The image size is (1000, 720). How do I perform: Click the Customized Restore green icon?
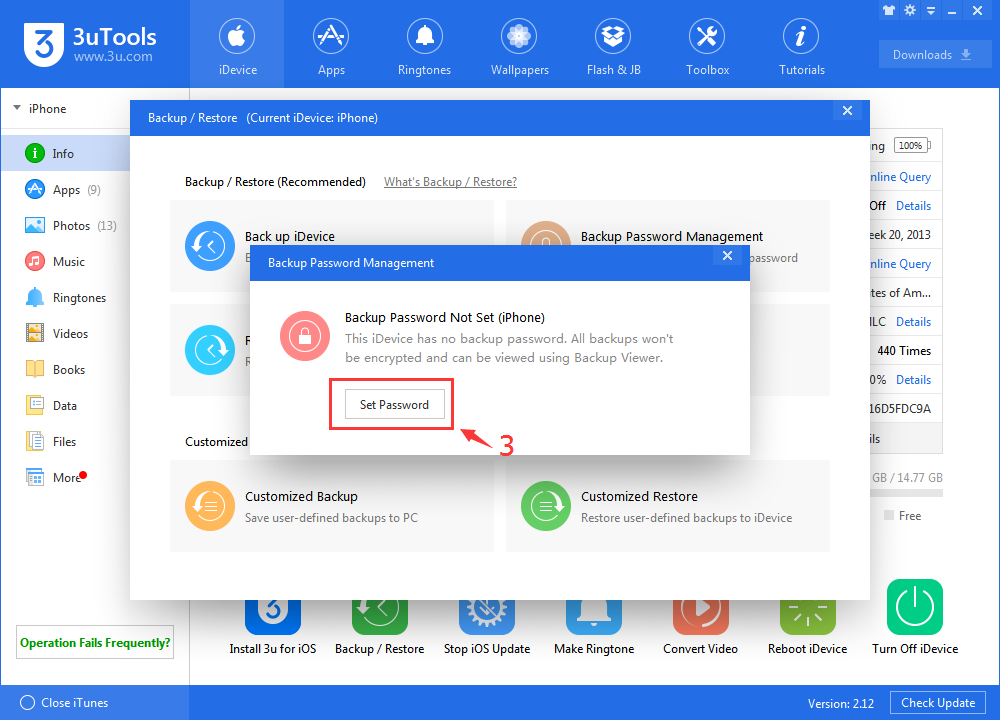546,506
